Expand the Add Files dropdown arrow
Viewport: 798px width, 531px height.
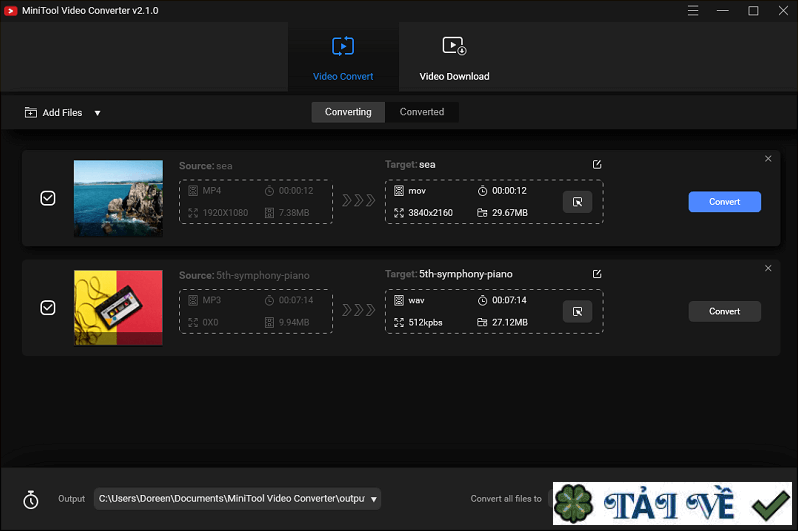pos(97,113)
